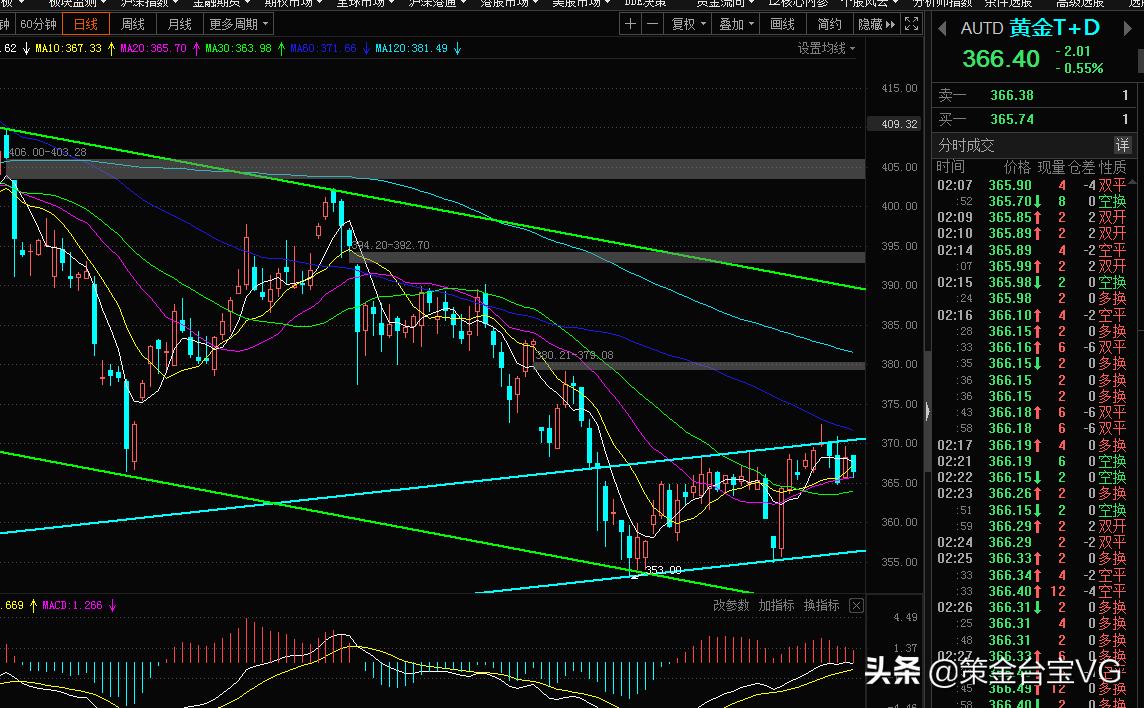The width and height of the screenshot is (1144, 708).
Task: Click the MA120:381.49 label
Action: 411,48
